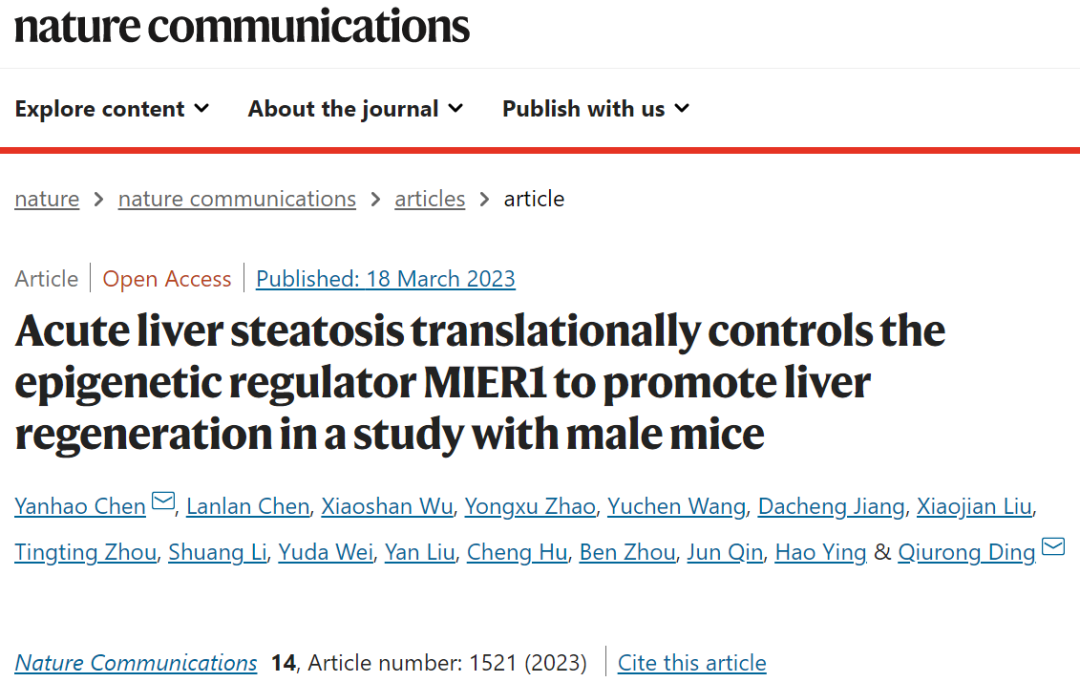The width and height of the screenshot is (1080, 682).
Task: Open author Xiaoshan Wu's profile
Action: [x=387, y=506]
